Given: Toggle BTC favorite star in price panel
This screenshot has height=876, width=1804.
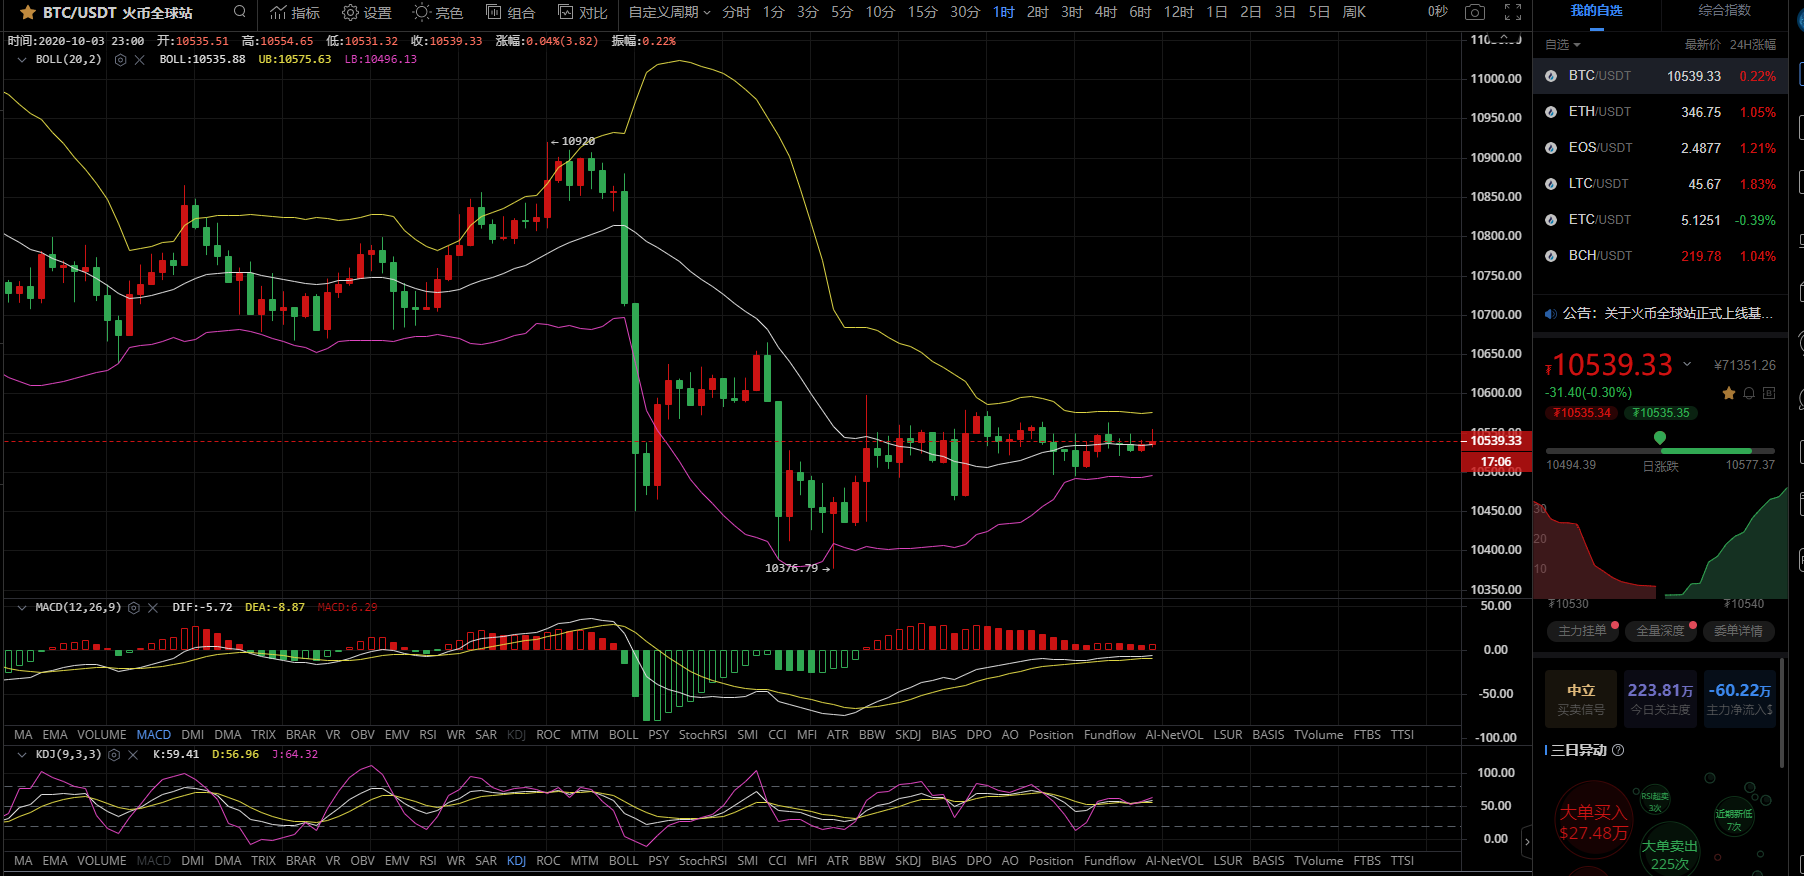Looking at the screenshot, I should [x=1729, y=393].
